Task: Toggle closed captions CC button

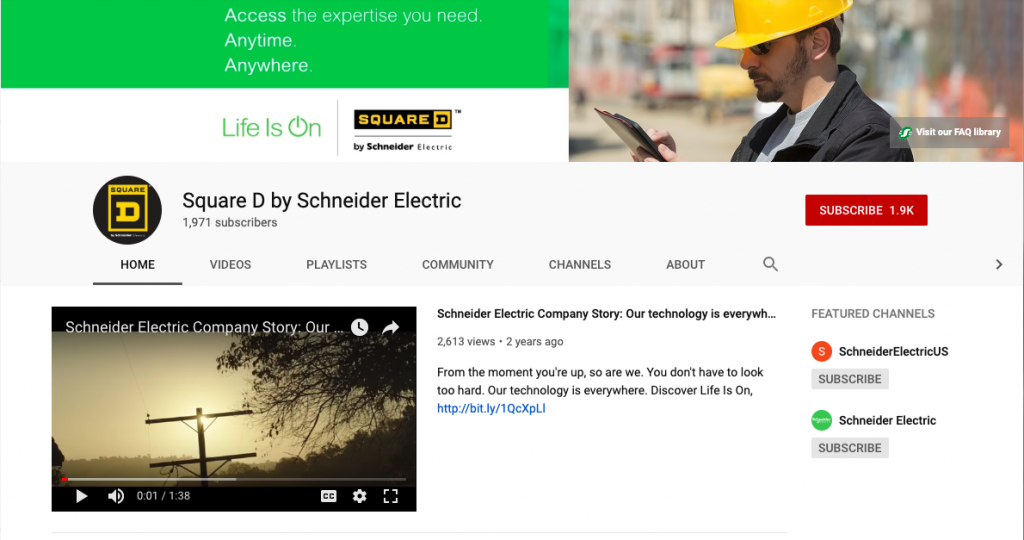Action: tap(328, 496)
